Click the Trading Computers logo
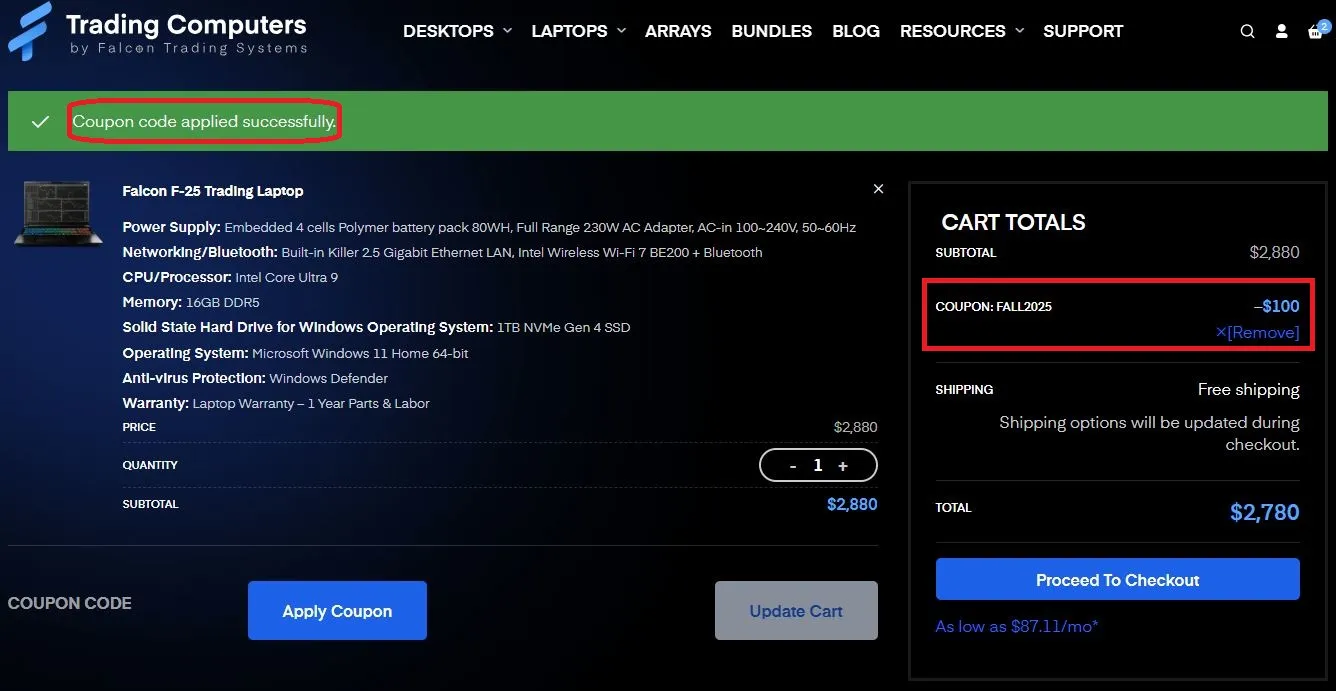Screen dimensions: 1336x691 pyautogui.click(x=158, y=31)
